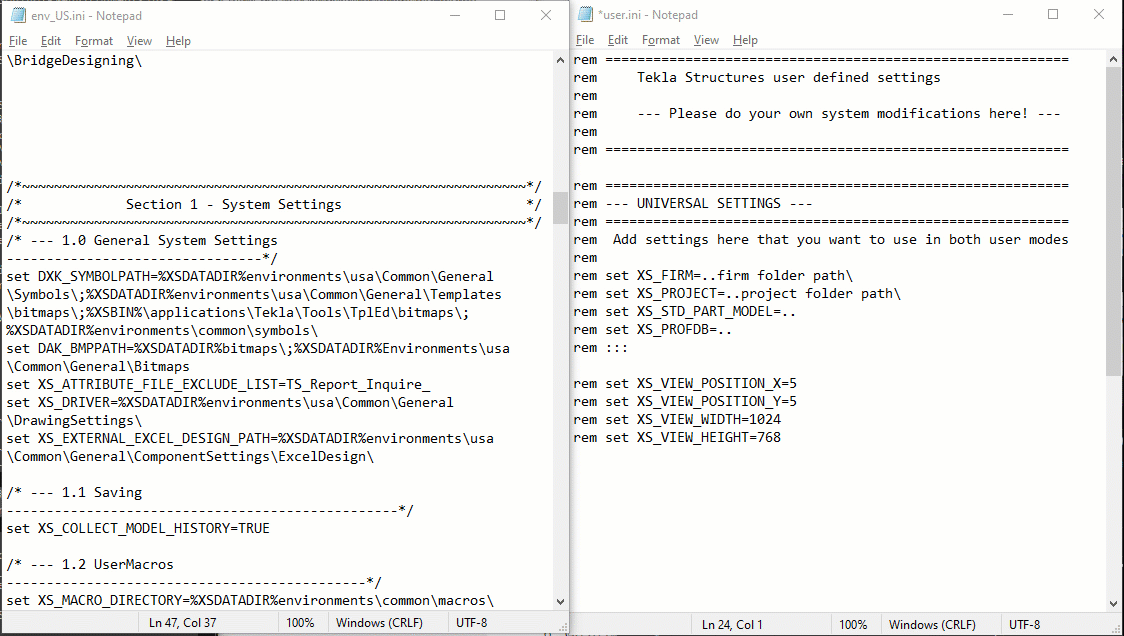Open View menu in user.ini window
This screenshot has width=1124, height=636.
706,40
